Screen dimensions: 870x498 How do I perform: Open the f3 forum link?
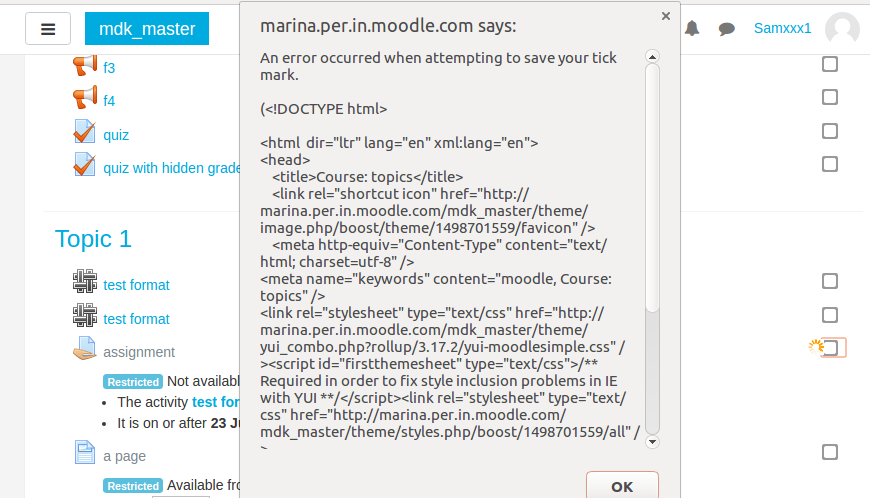pos(109,68)
